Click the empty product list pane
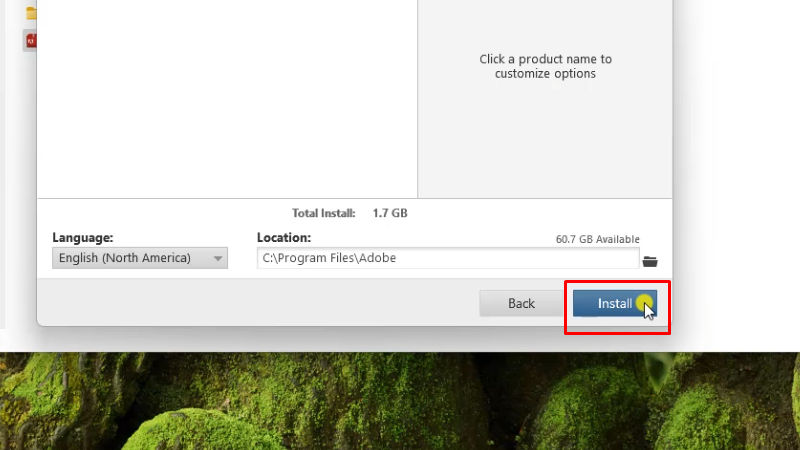 click(227, 98)
